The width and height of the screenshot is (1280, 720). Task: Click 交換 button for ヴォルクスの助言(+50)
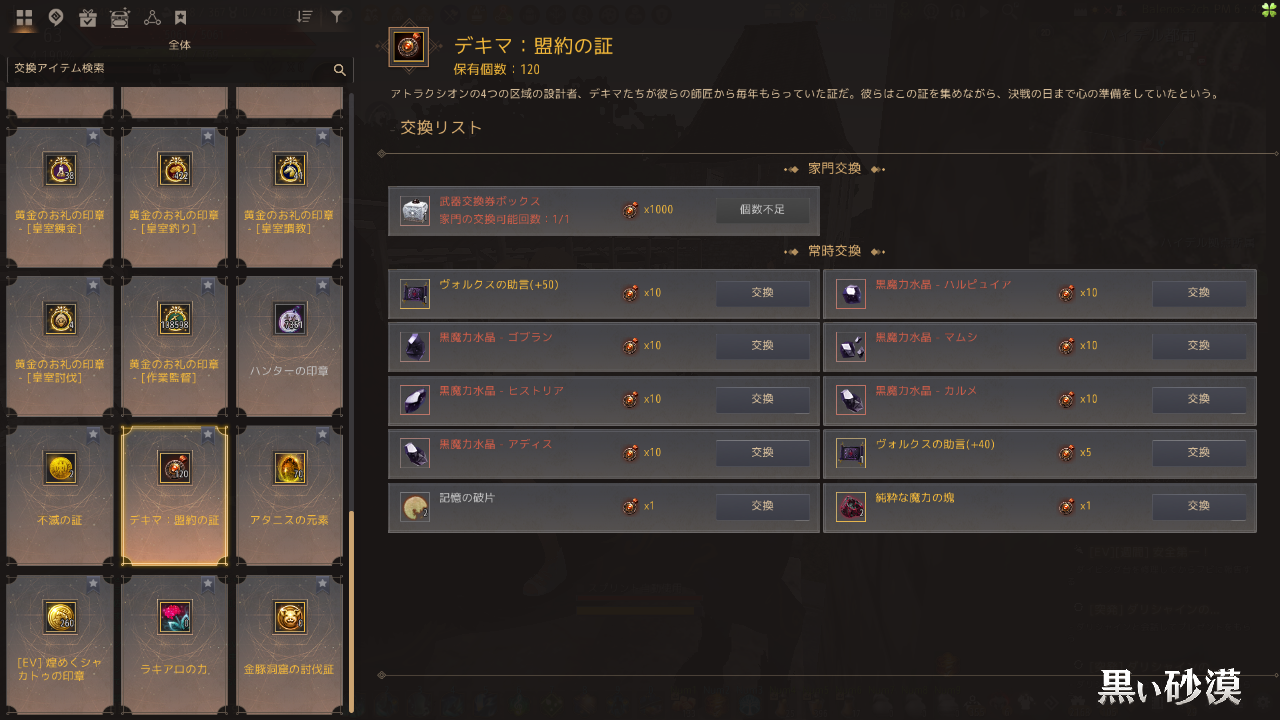762,293
